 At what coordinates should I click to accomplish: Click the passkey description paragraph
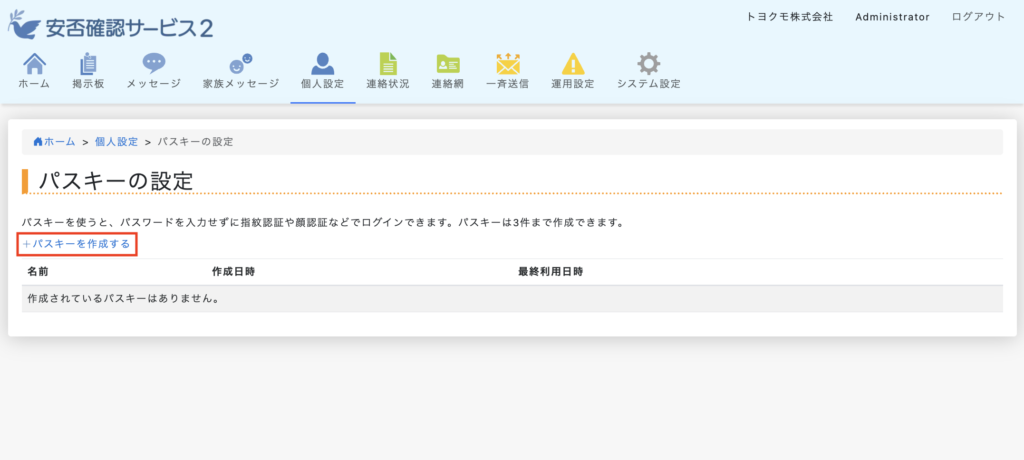coord(323,223)
